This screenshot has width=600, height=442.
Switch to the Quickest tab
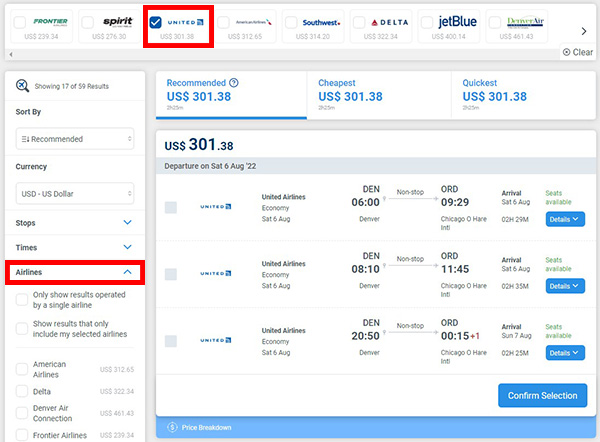coord(523,95)
